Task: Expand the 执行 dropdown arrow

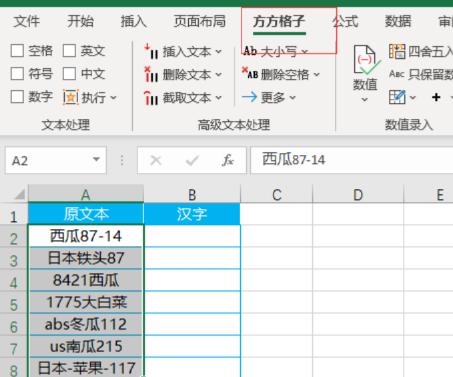Action: 113,98
